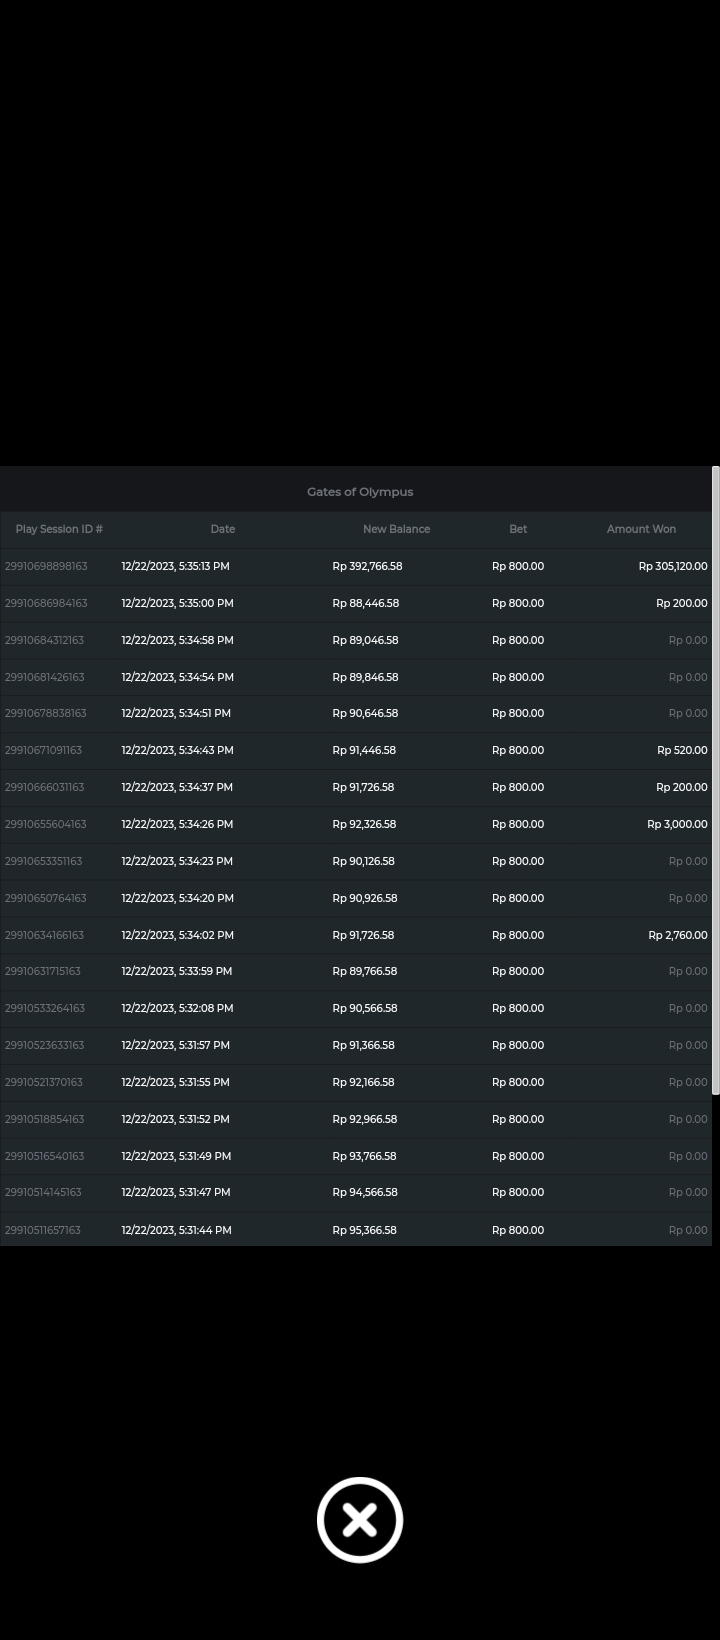Image resolution: width=720 pixels, height=1640 pixels.
Task: Click the Play Session ID # column header
Action: [x=59, y=529]
